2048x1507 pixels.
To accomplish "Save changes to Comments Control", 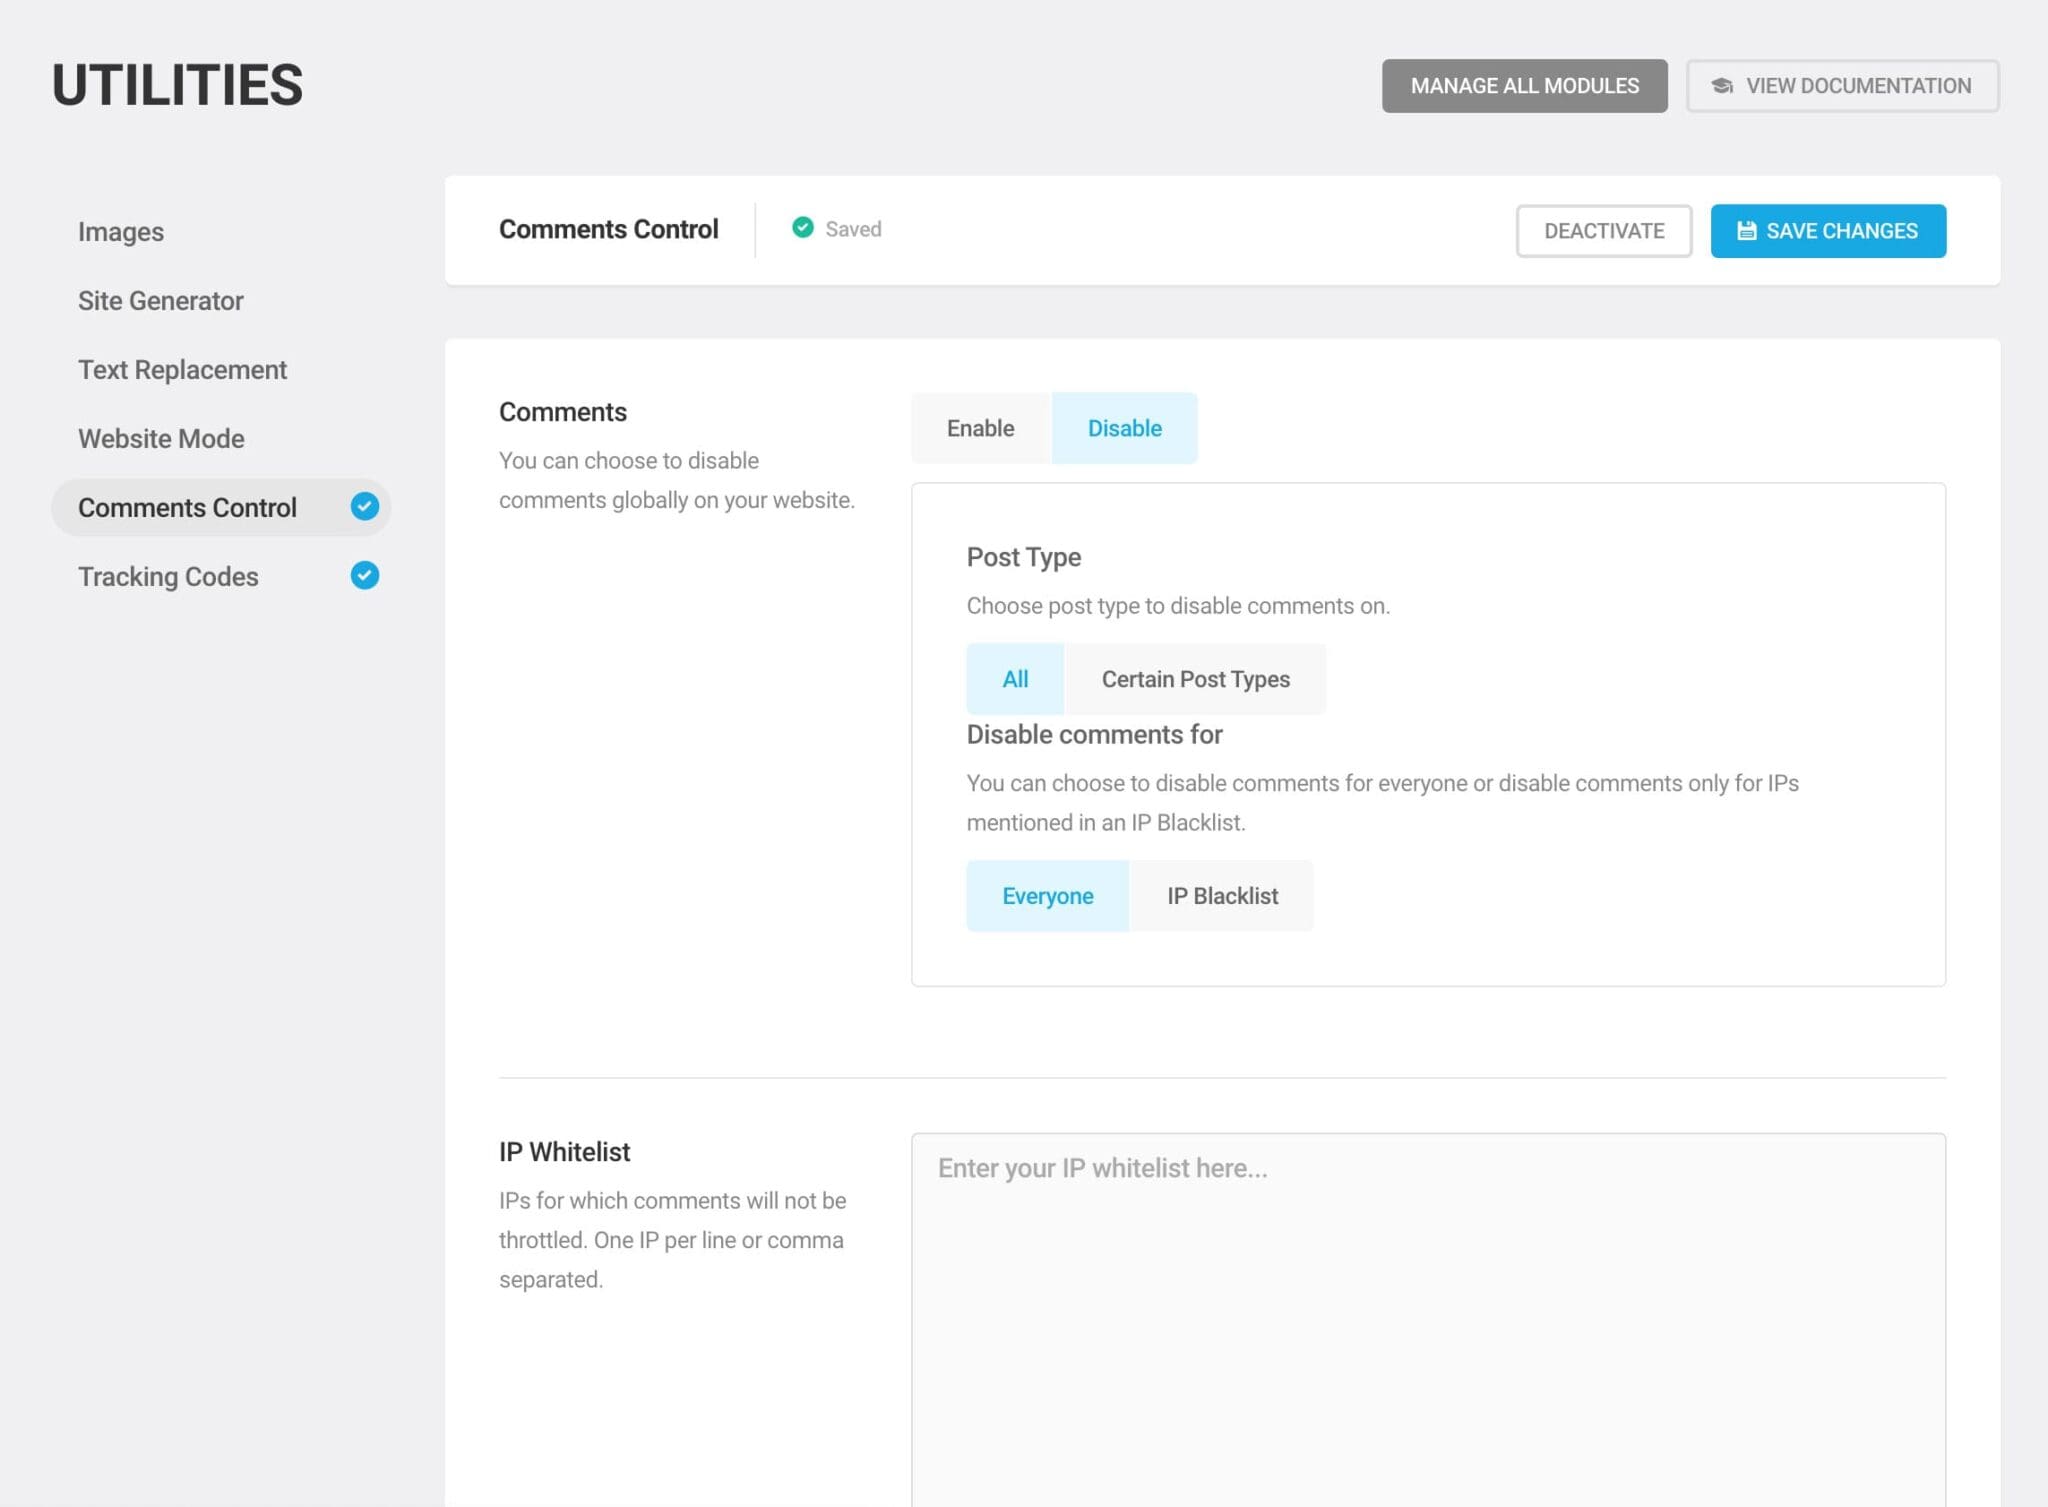I will (1827, 231).
